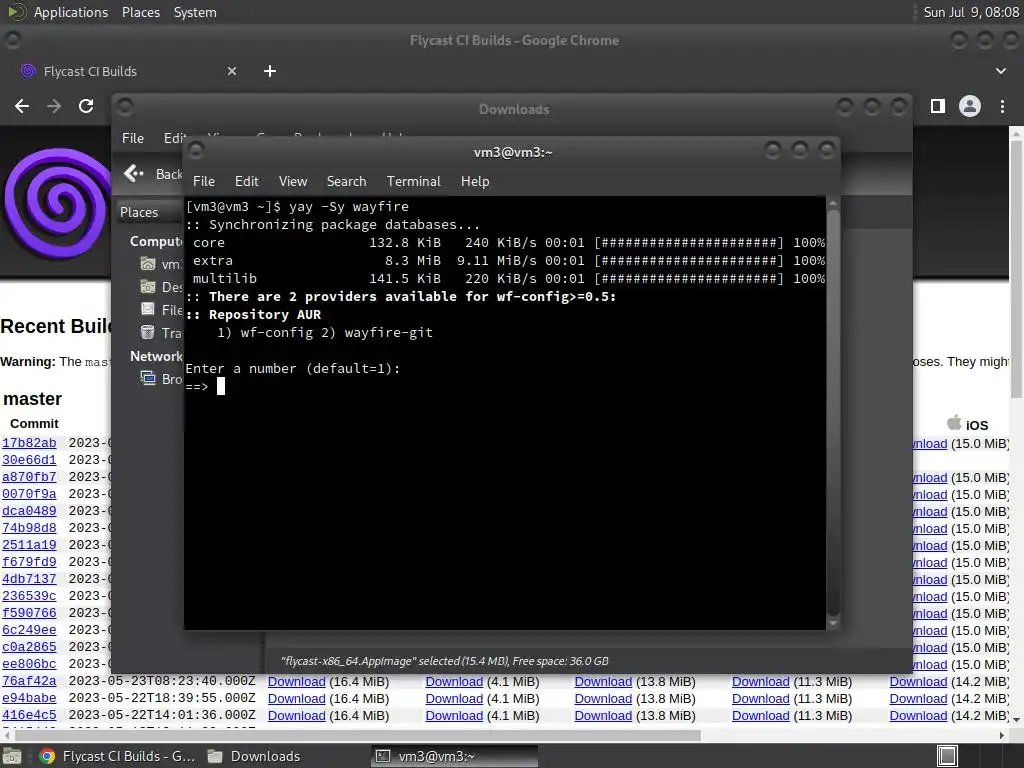Open Chrome tab search chevron
The width and height of the screenshot is (1024, 768).
[x=1000, y=71]
